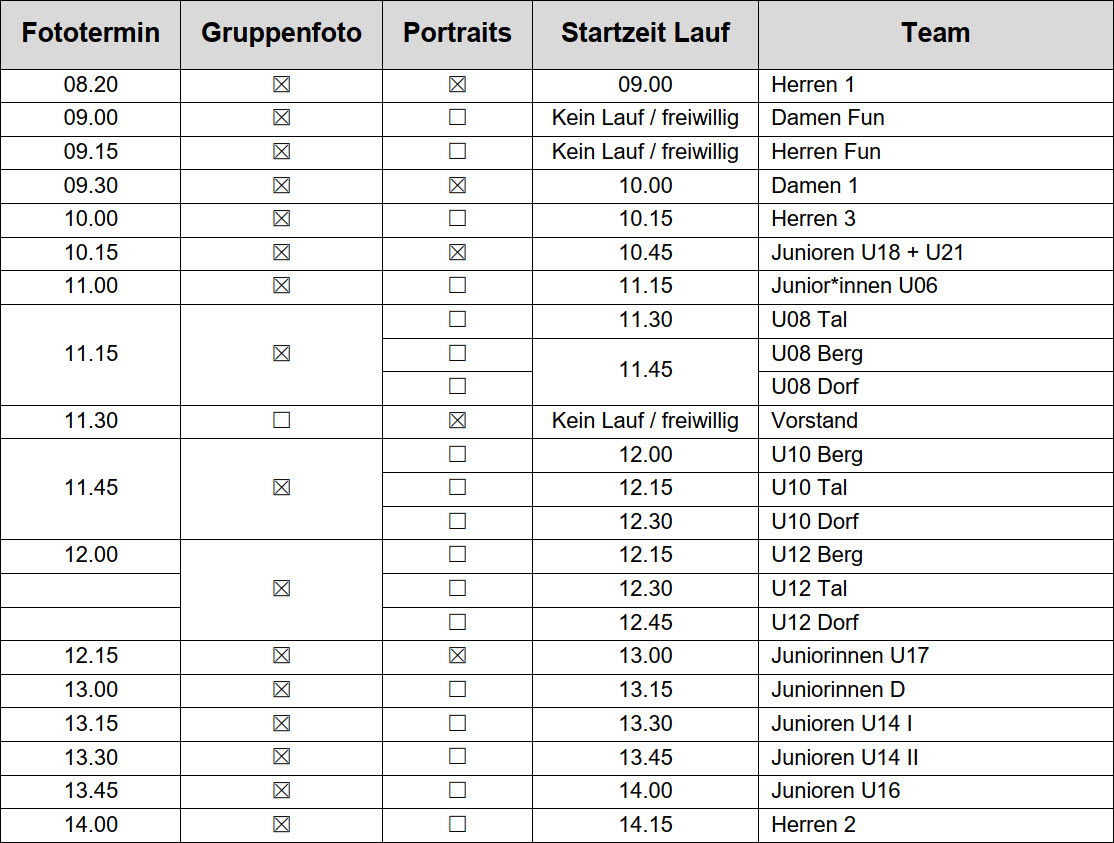Select the Junior*innen U06 team cell
The width and height of the screenshot is (1114, 843).
point(936,286)
